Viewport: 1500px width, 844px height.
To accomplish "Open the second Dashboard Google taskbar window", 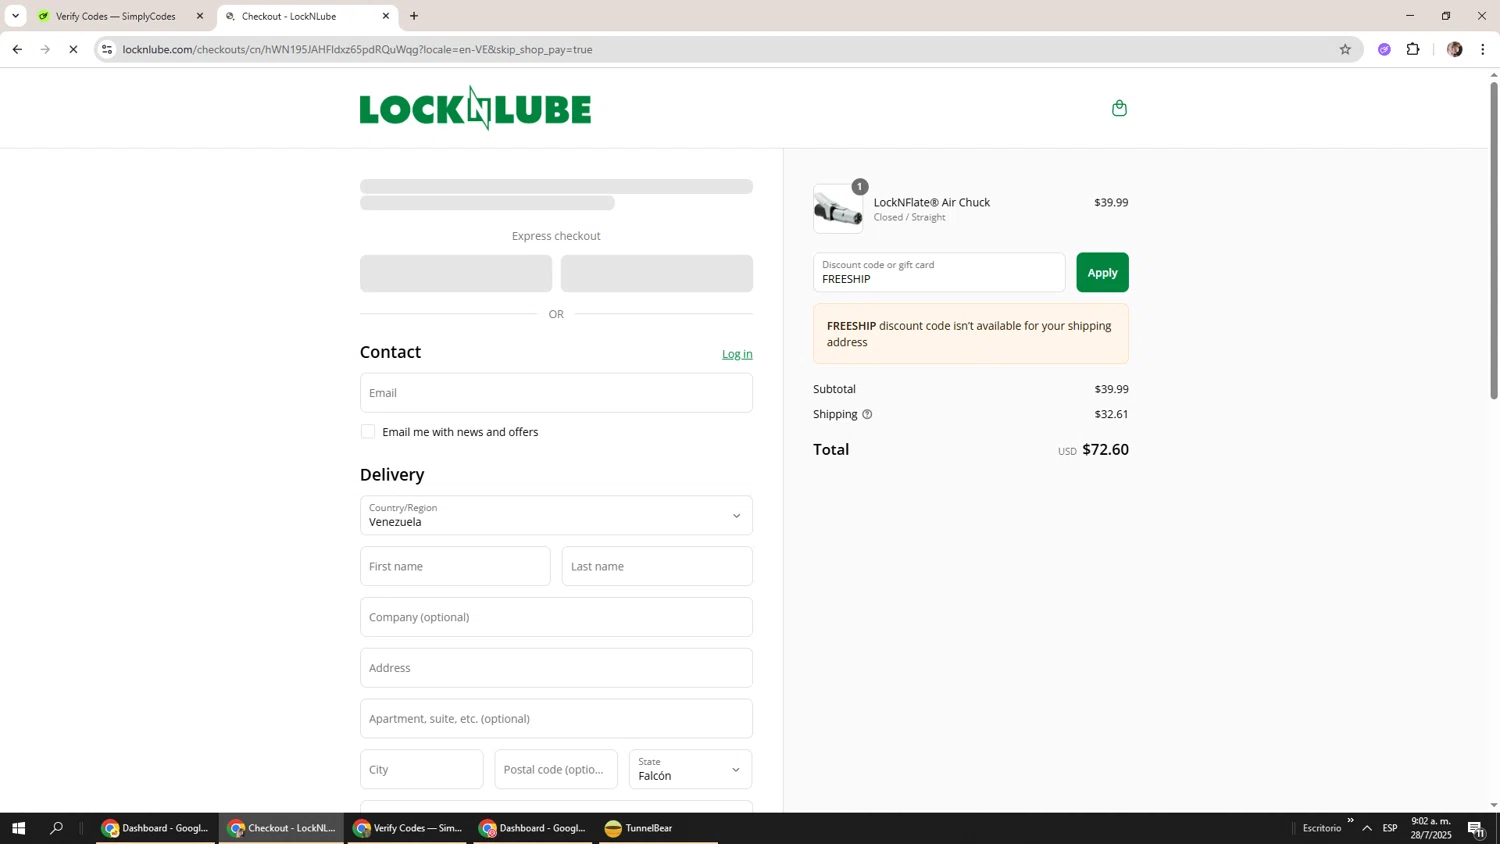I will point(533,828).
